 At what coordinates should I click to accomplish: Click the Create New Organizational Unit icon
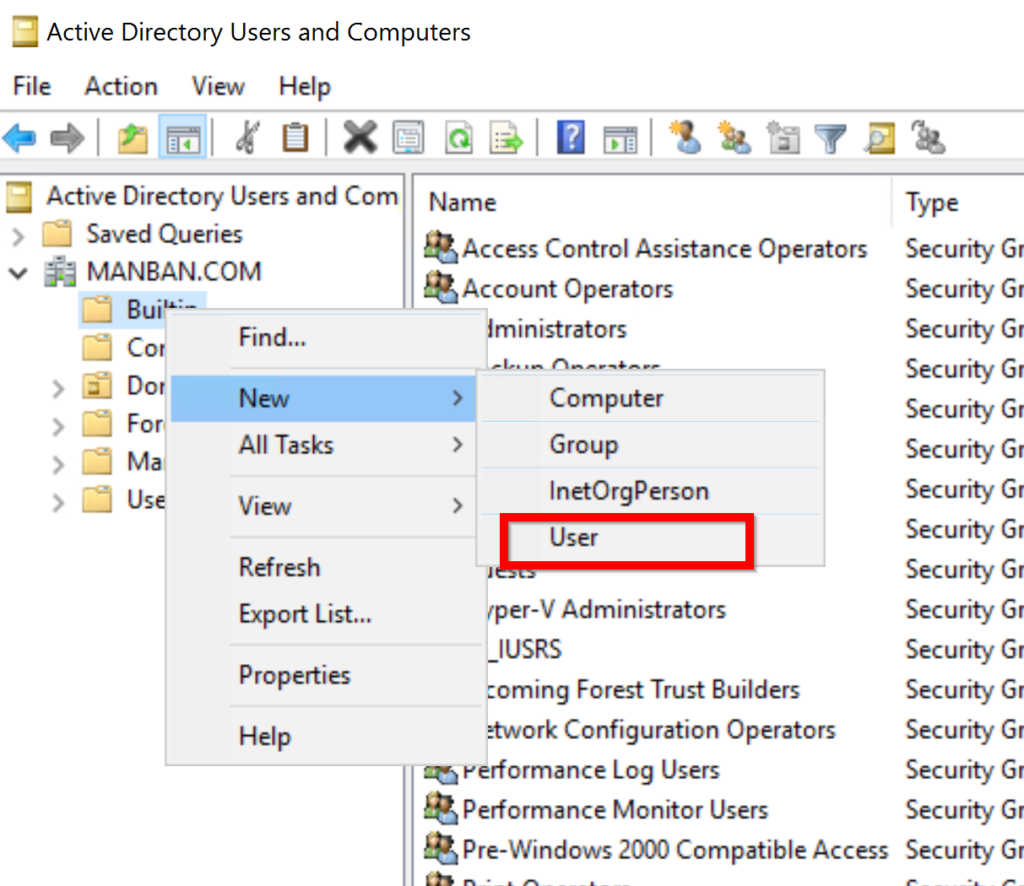782,137
